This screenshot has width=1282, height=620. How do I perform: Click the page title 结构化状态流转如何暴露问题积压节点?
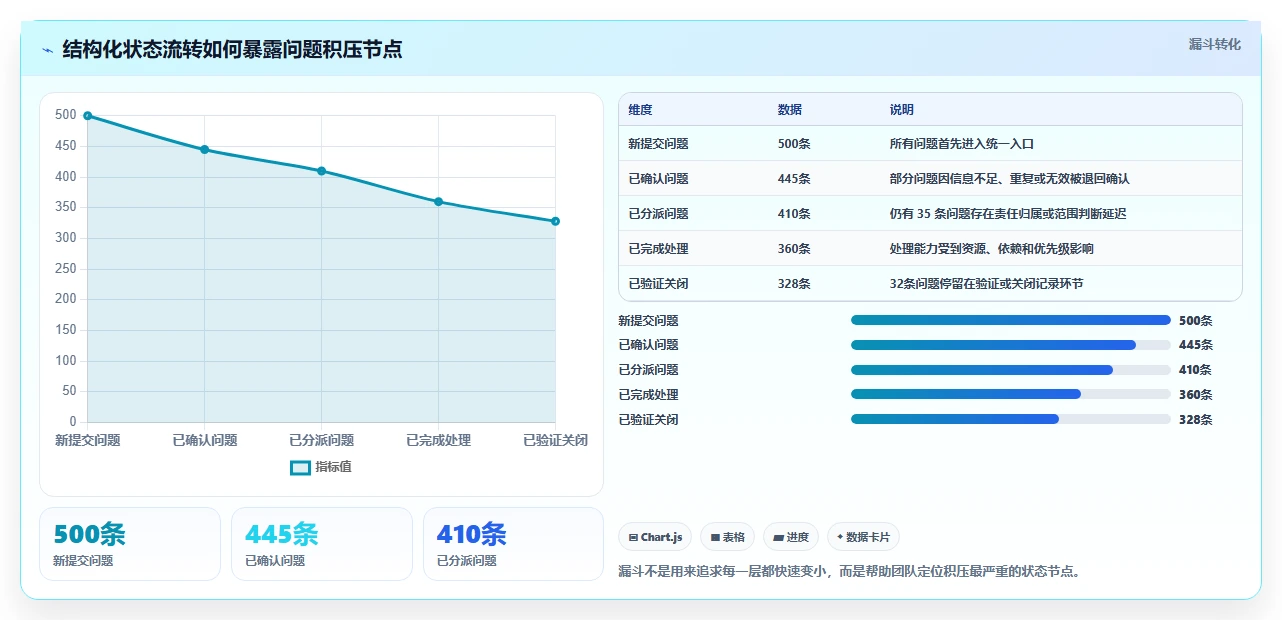pos(232,49)
